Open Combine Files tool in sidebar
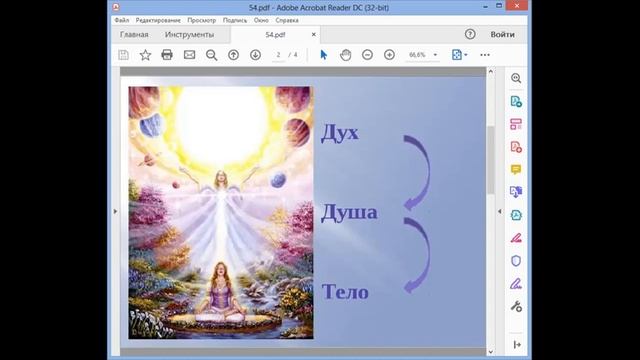 516,192
